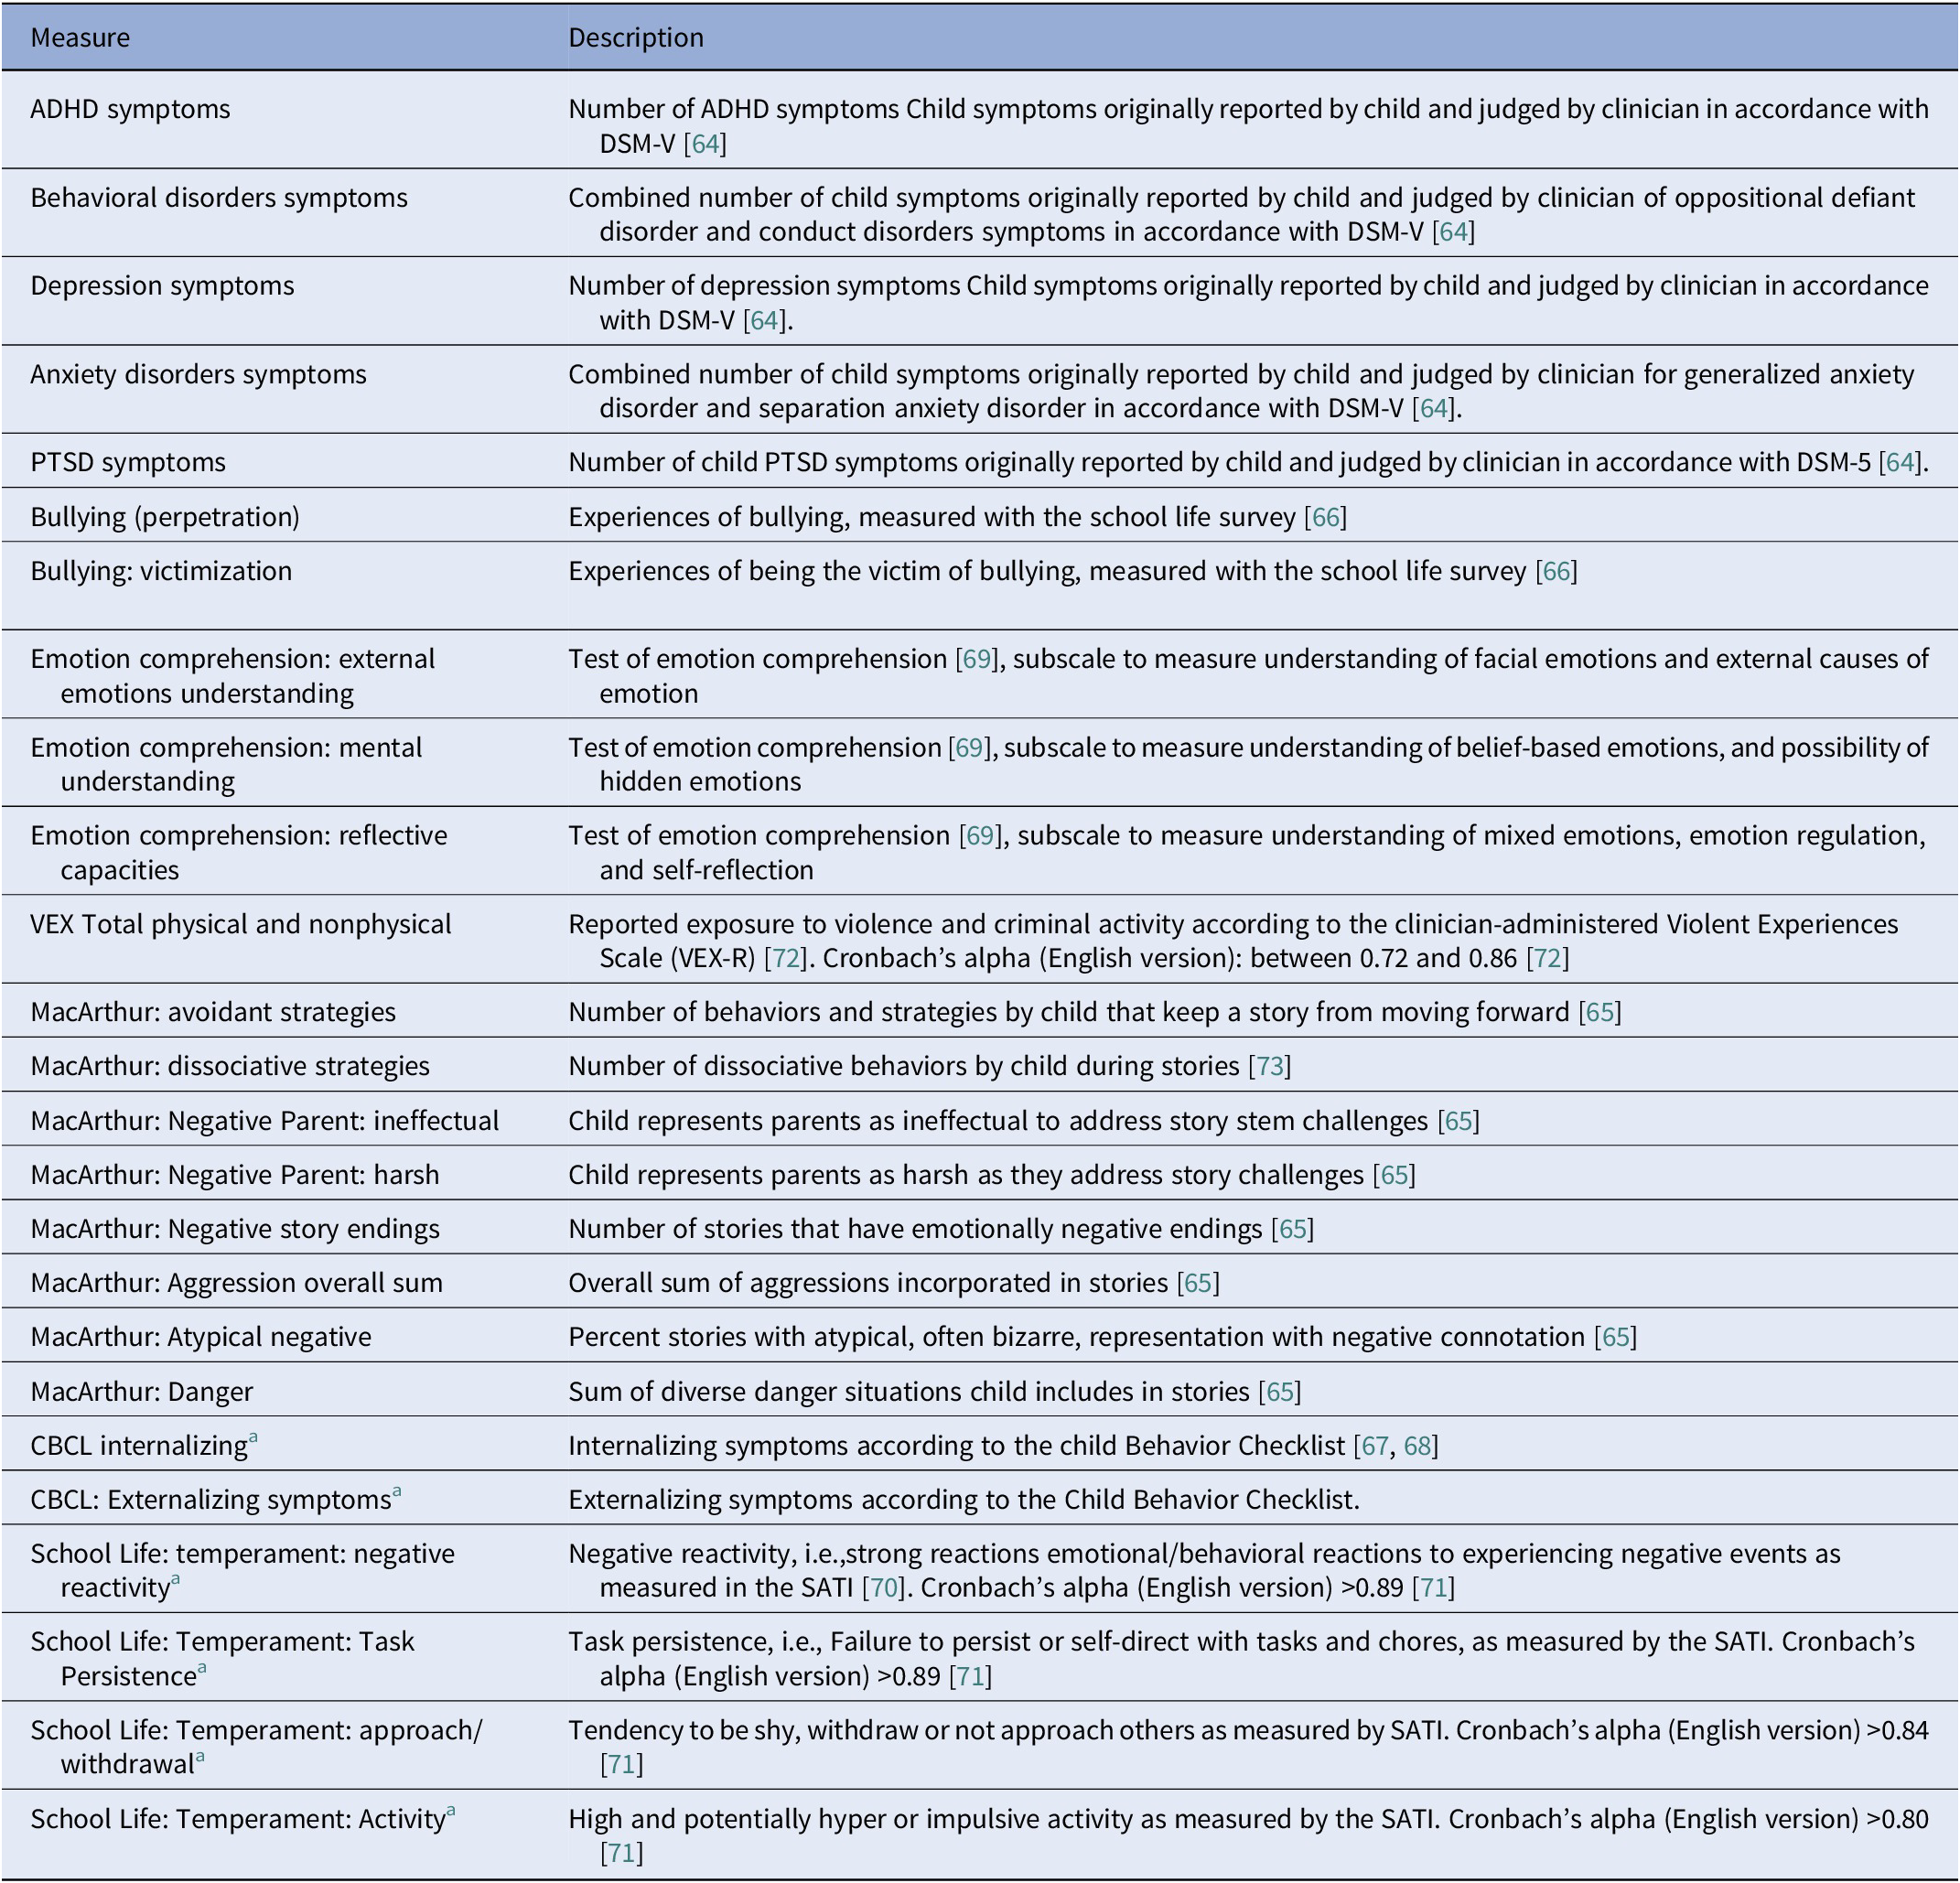Screen dimensions: 1960x1883
Task: Open citation 71 in Temperament Activity row
Action: 622,1853
